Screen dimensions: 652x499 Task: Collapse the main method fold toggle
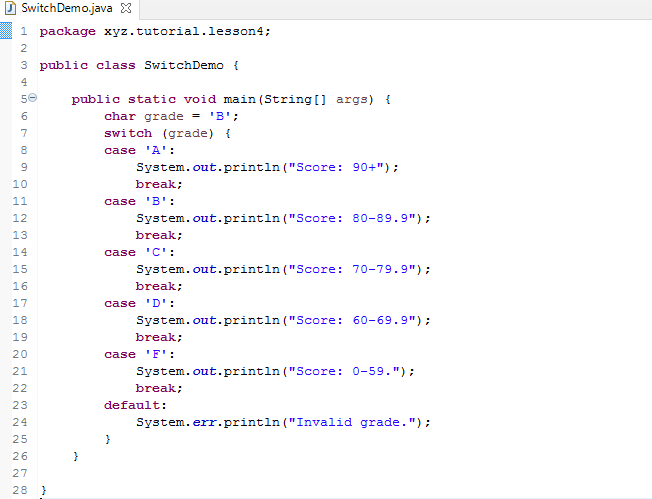coord(31,98)
